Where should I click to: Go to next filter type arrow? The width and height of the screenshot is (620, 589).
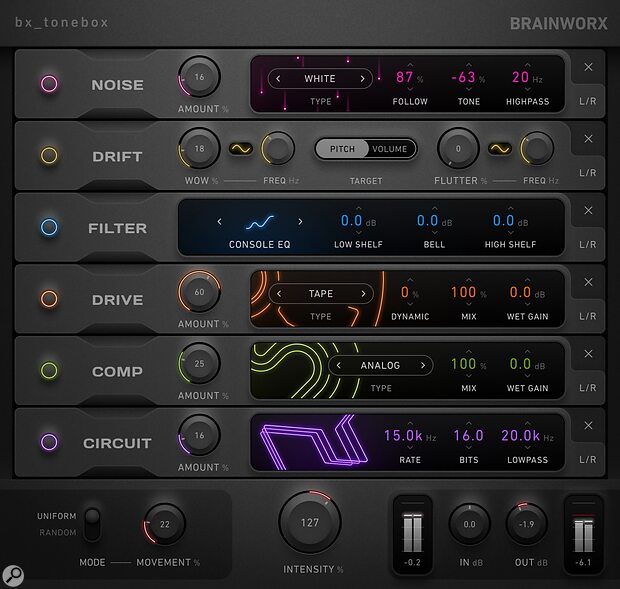click(301, 222)
